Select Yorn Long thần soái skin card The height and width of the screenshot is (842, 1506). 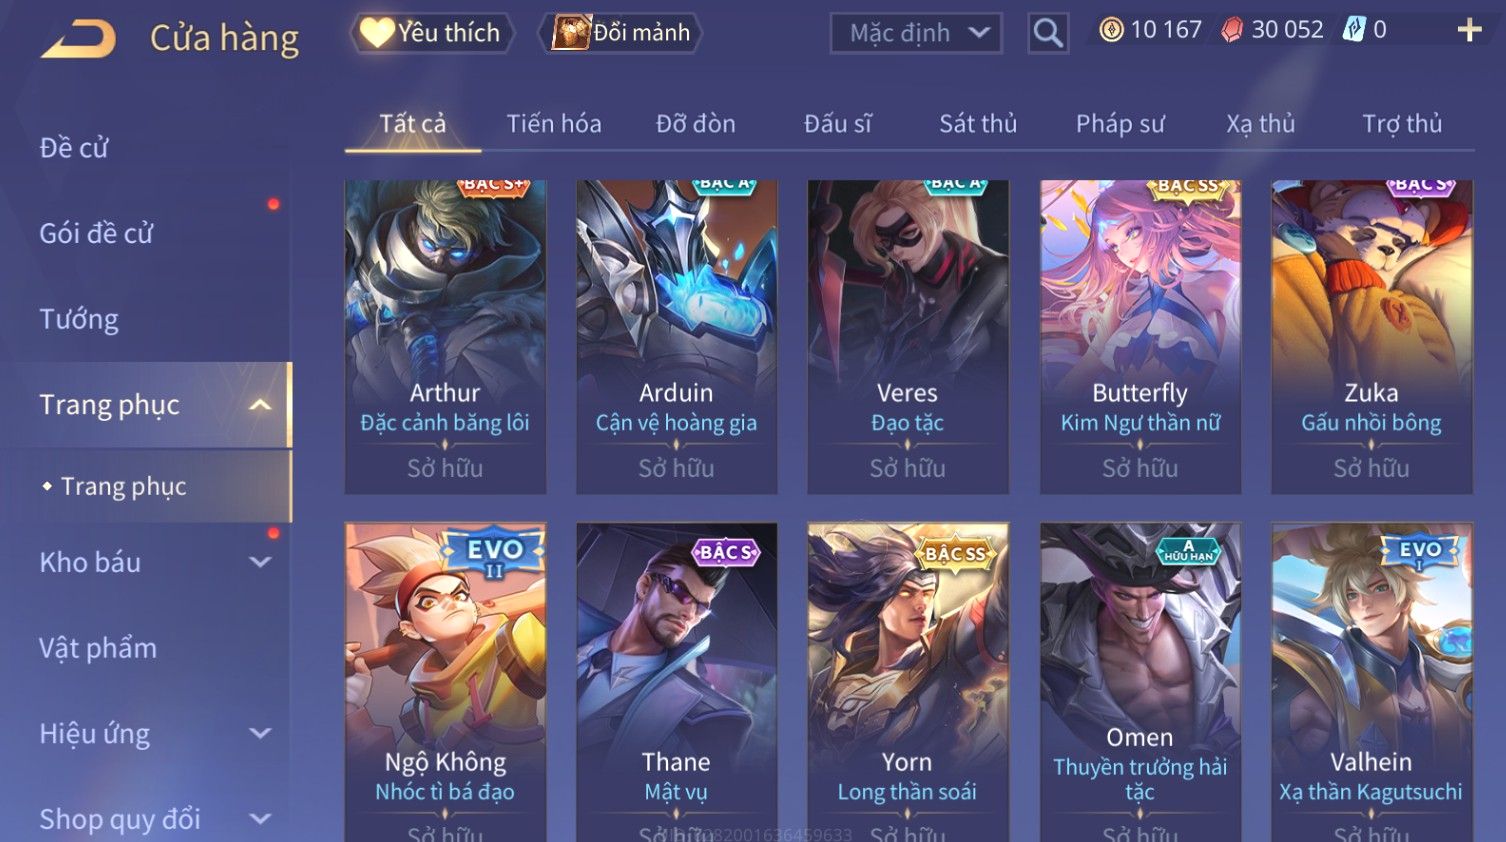tap(907, 682)
